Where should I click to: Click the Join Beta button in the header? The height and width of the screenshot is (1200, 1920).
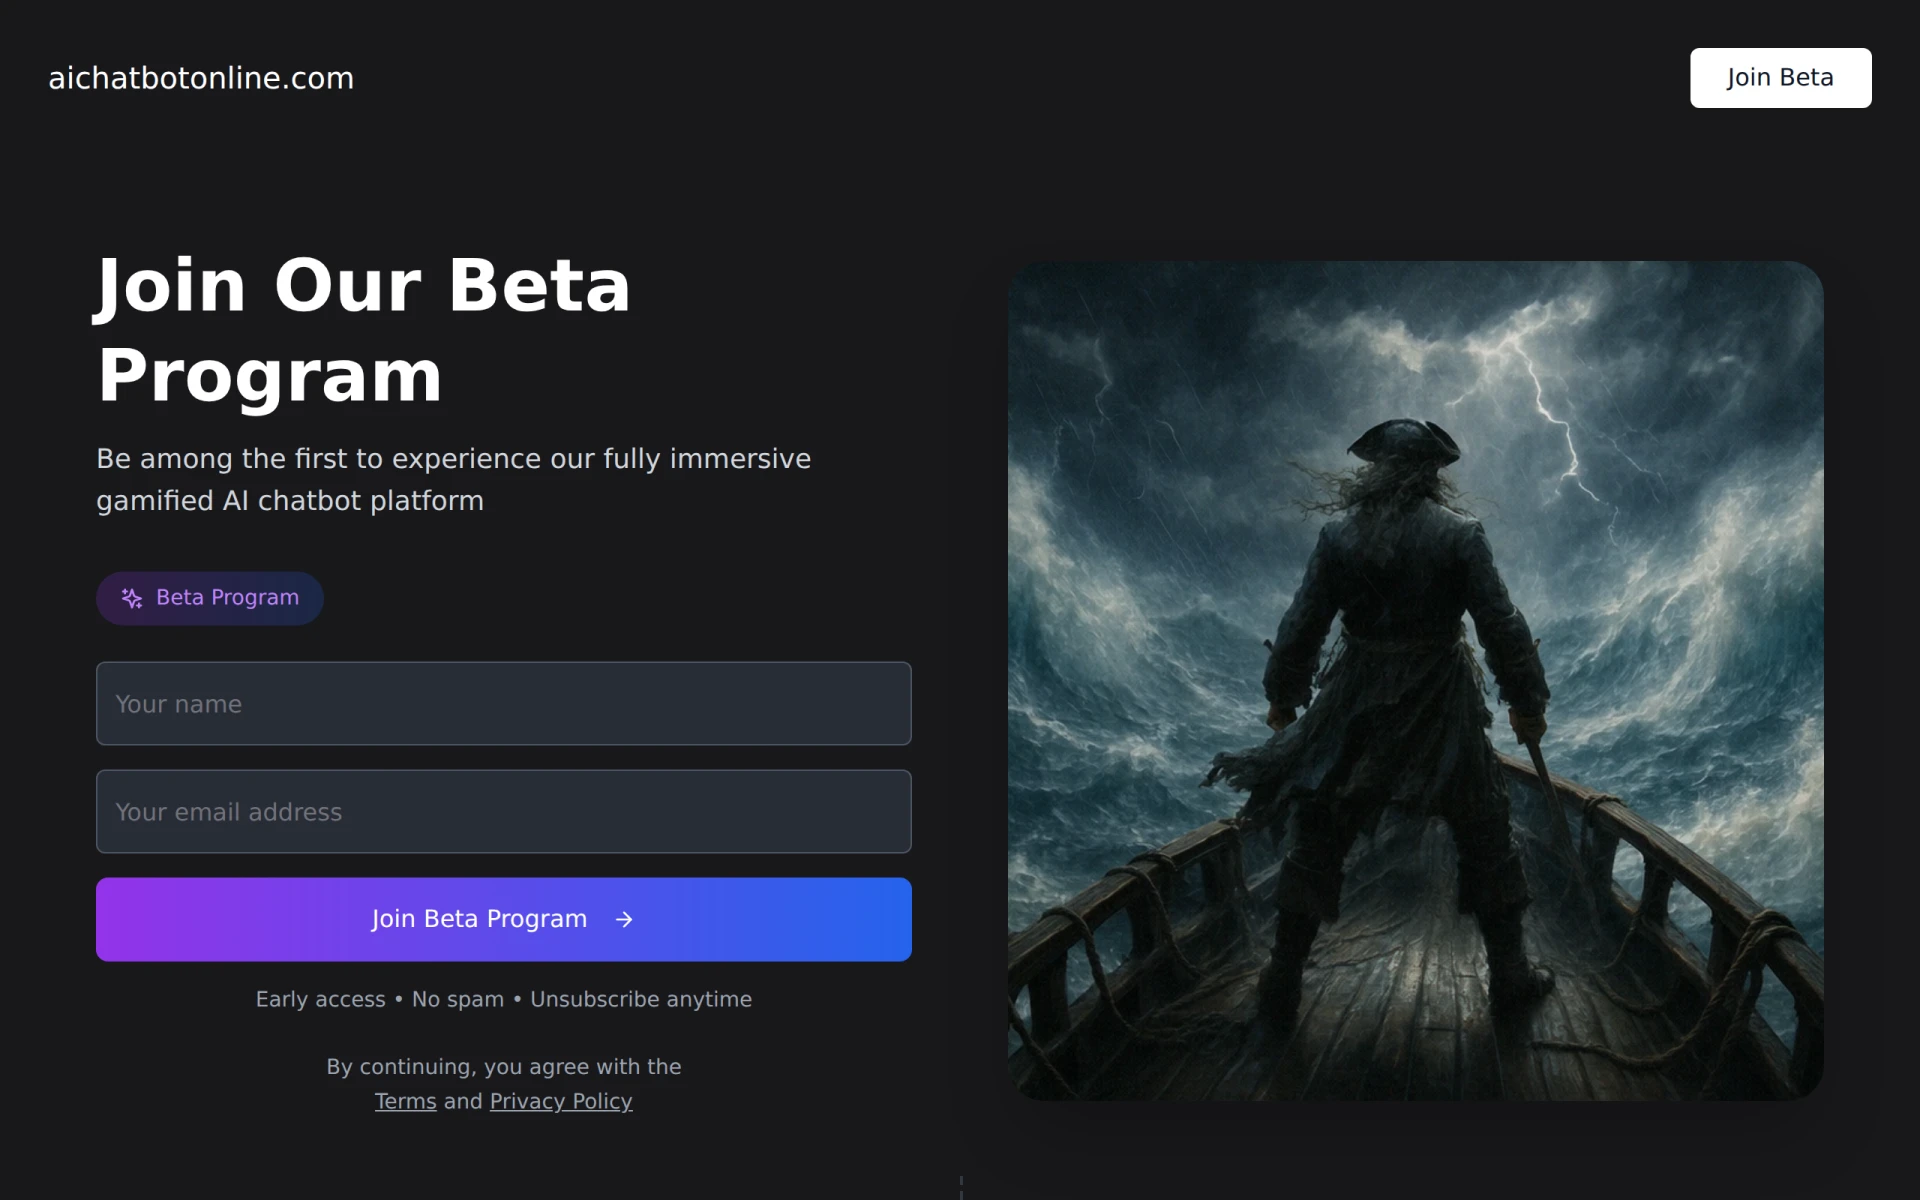point(1780,78)
